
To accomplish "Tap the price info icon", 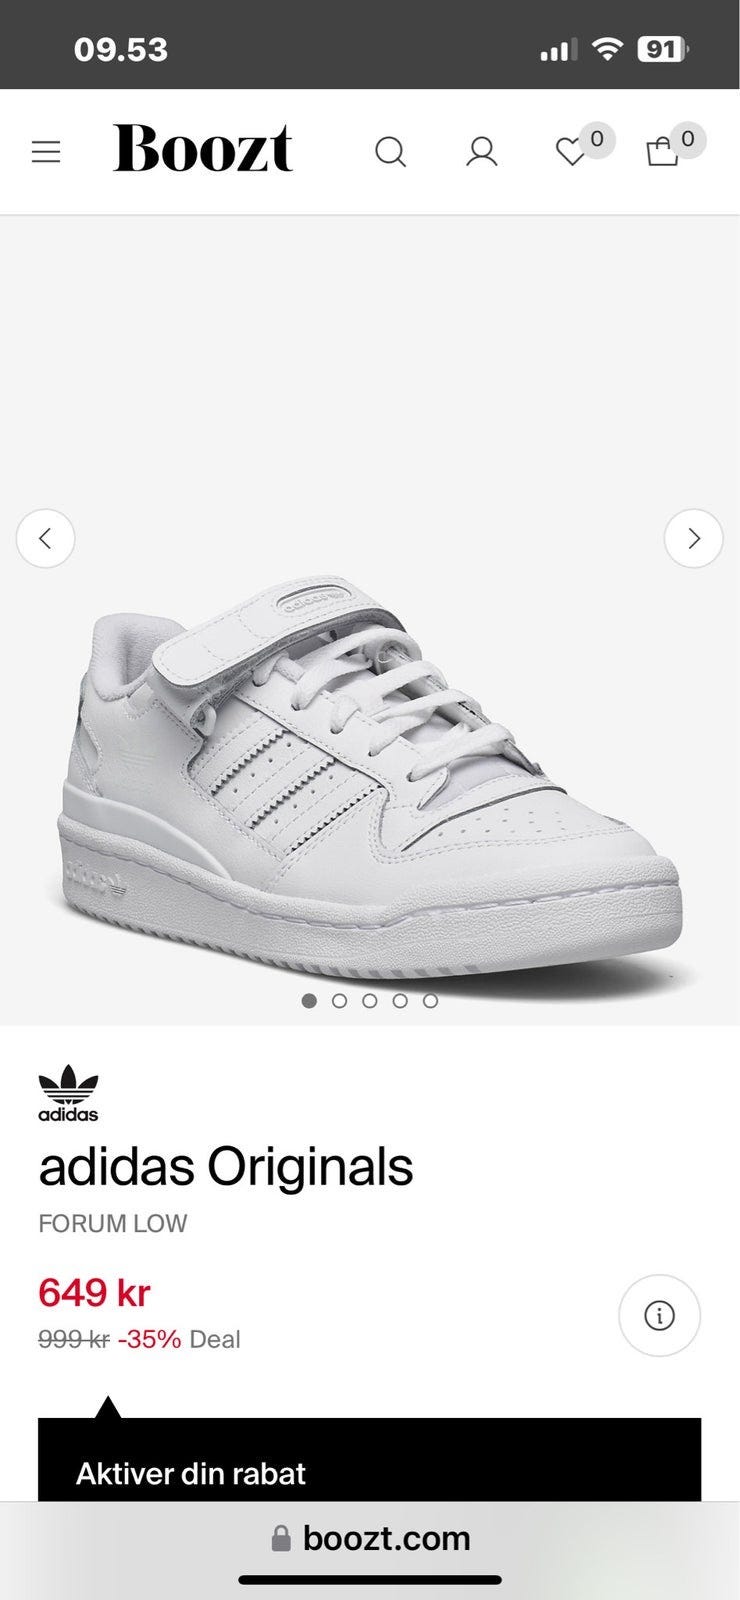I will (x=659, y=1316).
